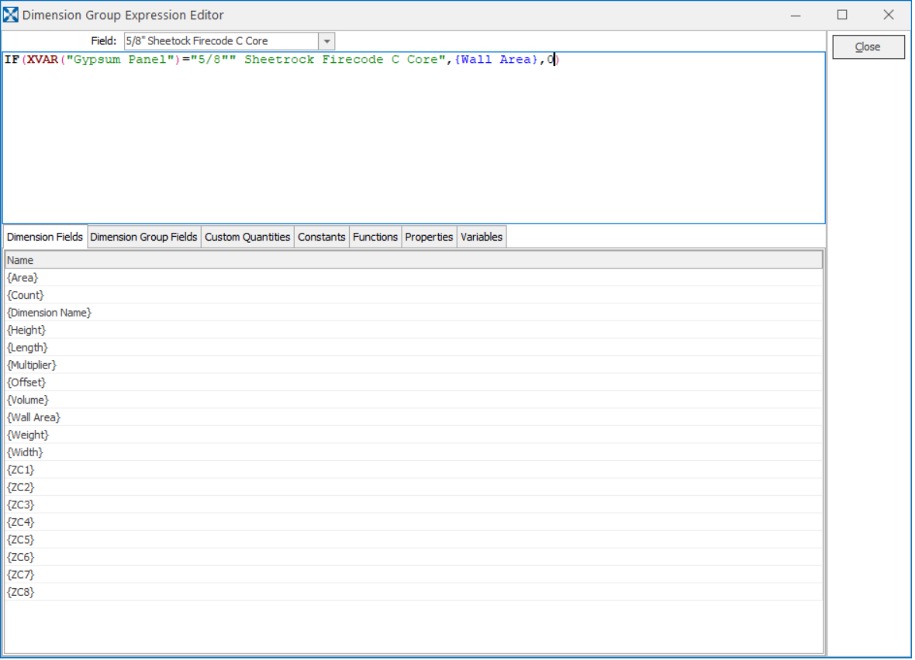915x660 pixels.
Task: Select the {ZC4} field row
Action: coord(414,522)
